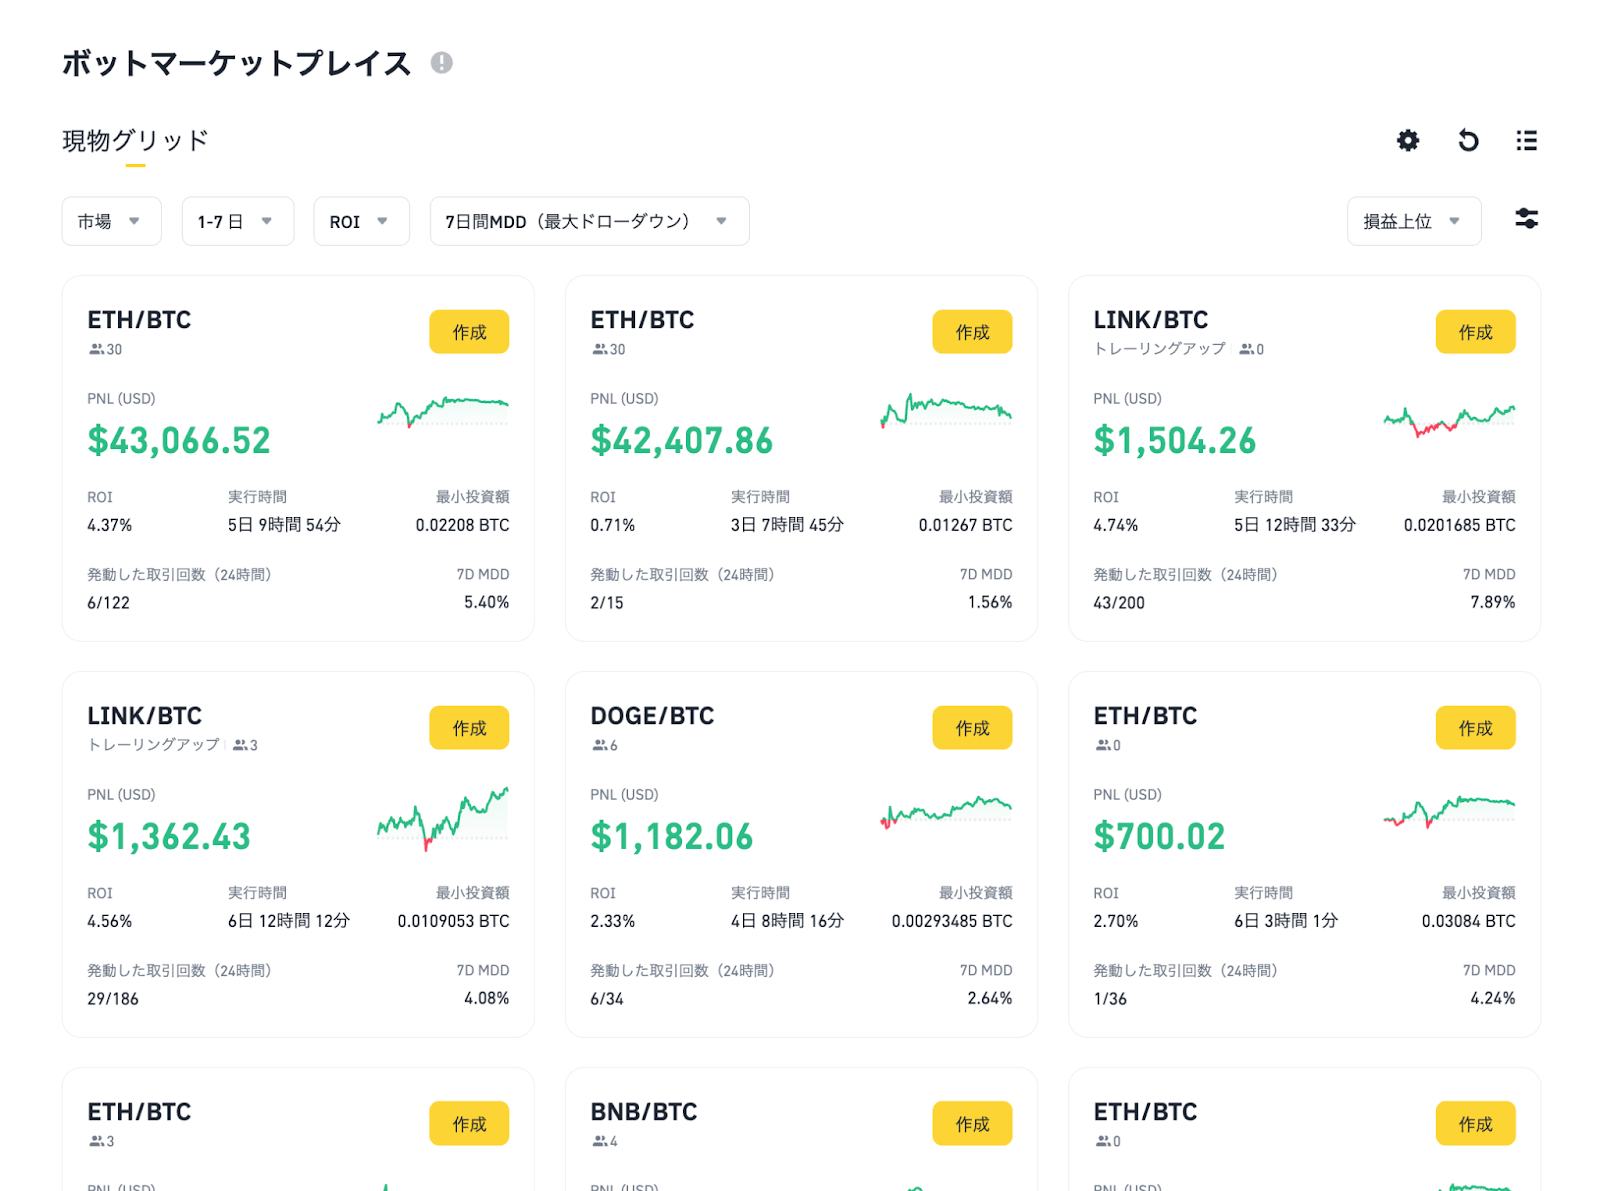Click the DOGE/BTC pair title
The height and width of the screenshot is (1191, 1600).
652,716
